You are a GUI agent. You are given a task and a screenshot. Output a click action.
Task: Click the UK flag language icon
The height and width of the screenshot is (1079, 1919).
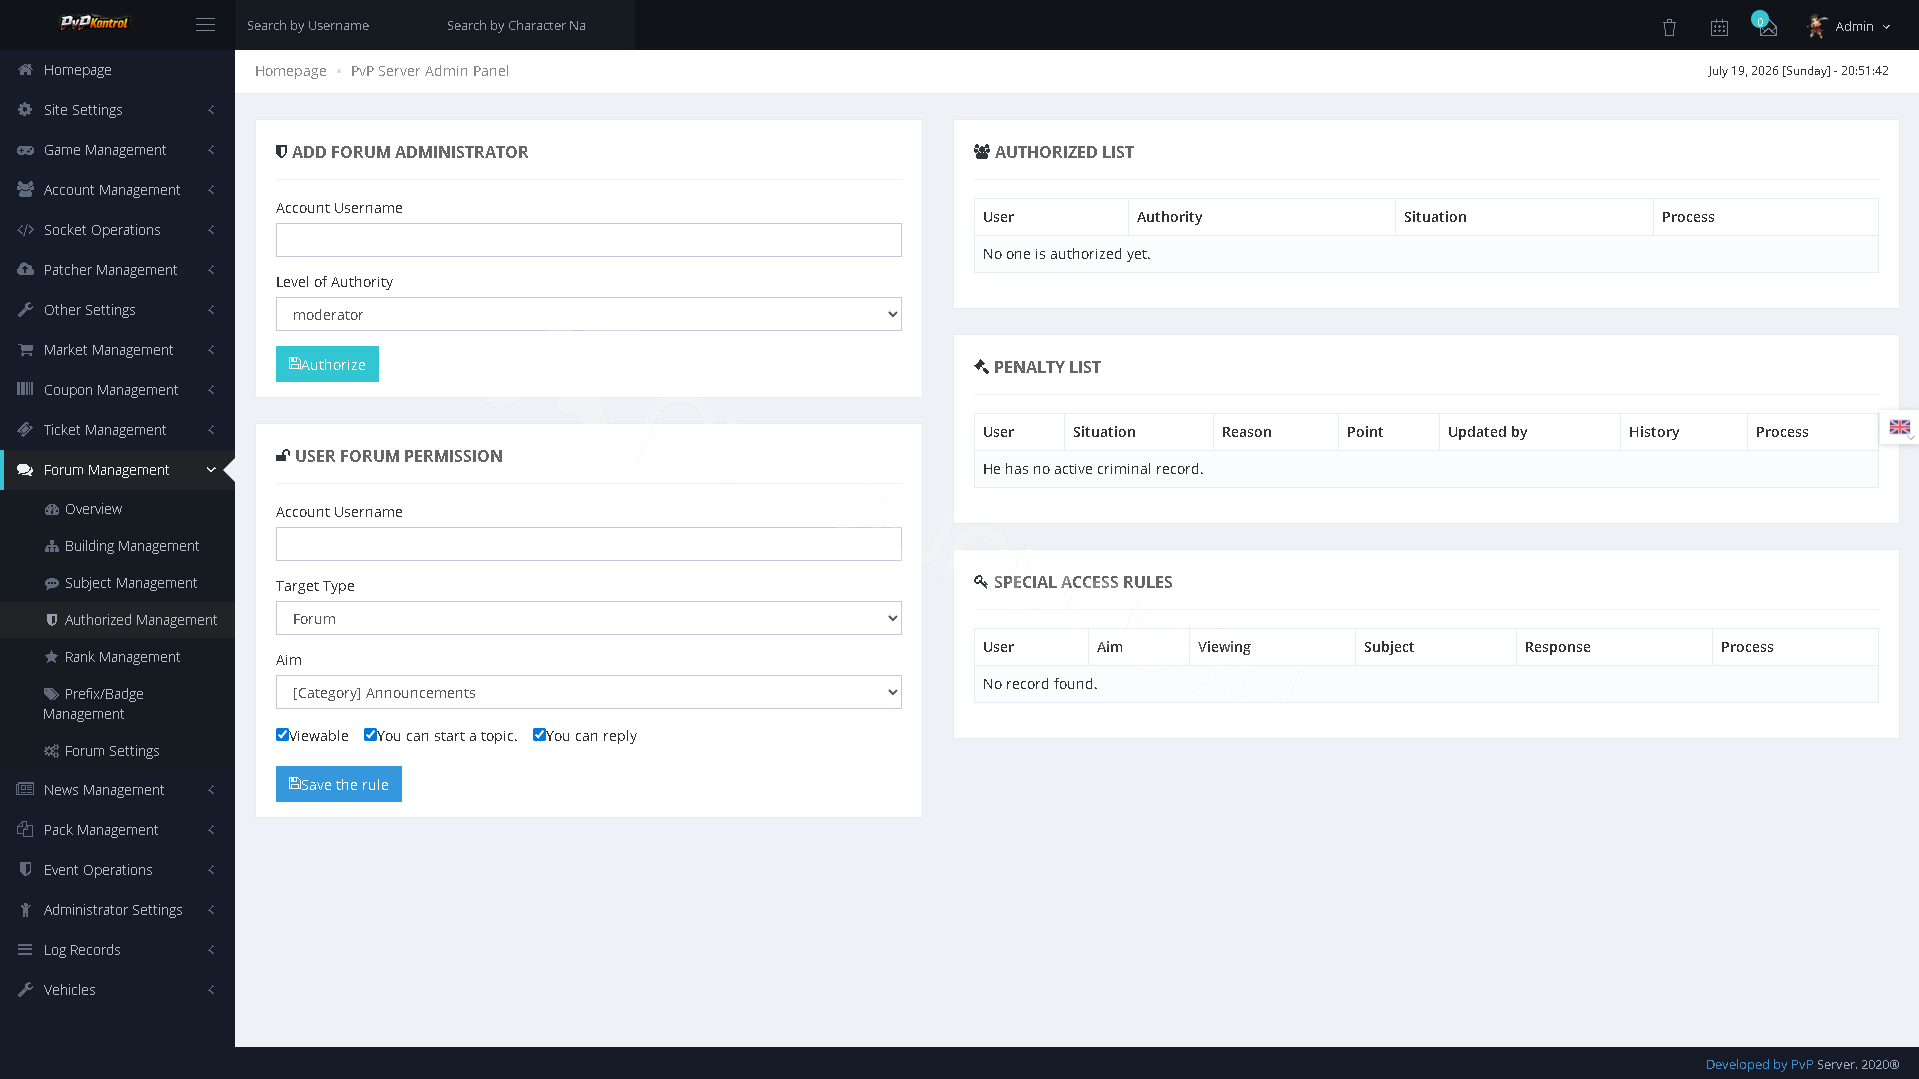pos(1900,427)
